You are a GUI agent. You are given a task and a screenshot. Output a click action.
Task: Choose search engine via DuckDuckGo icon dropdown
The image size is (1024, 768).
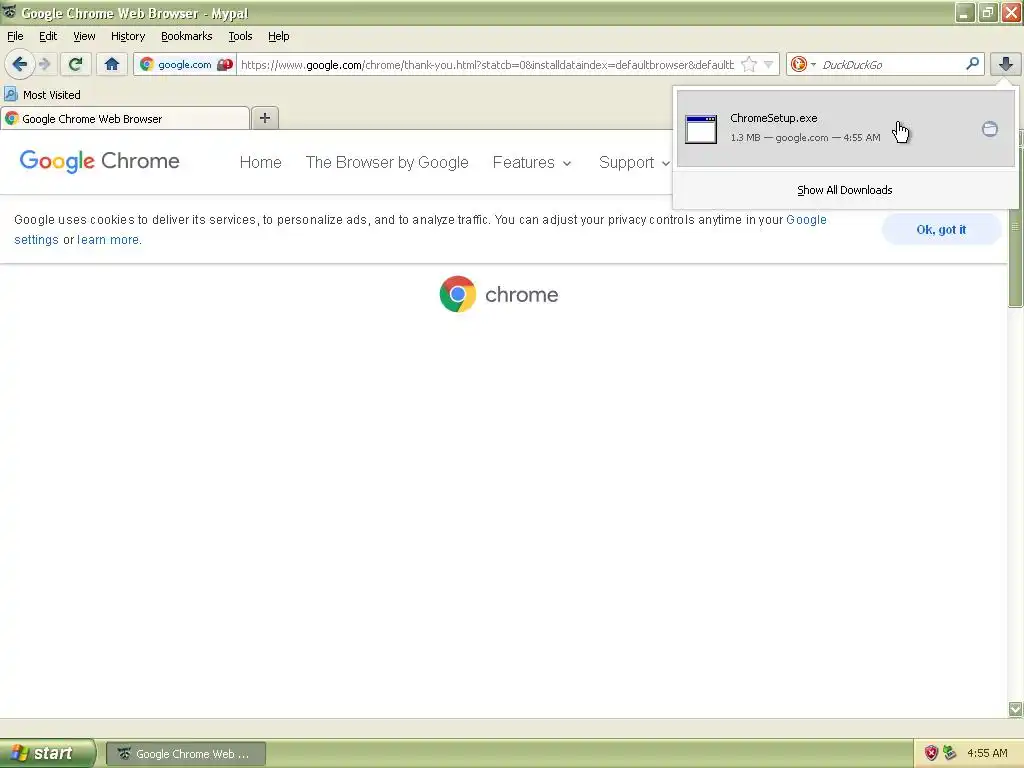point(803,65)
